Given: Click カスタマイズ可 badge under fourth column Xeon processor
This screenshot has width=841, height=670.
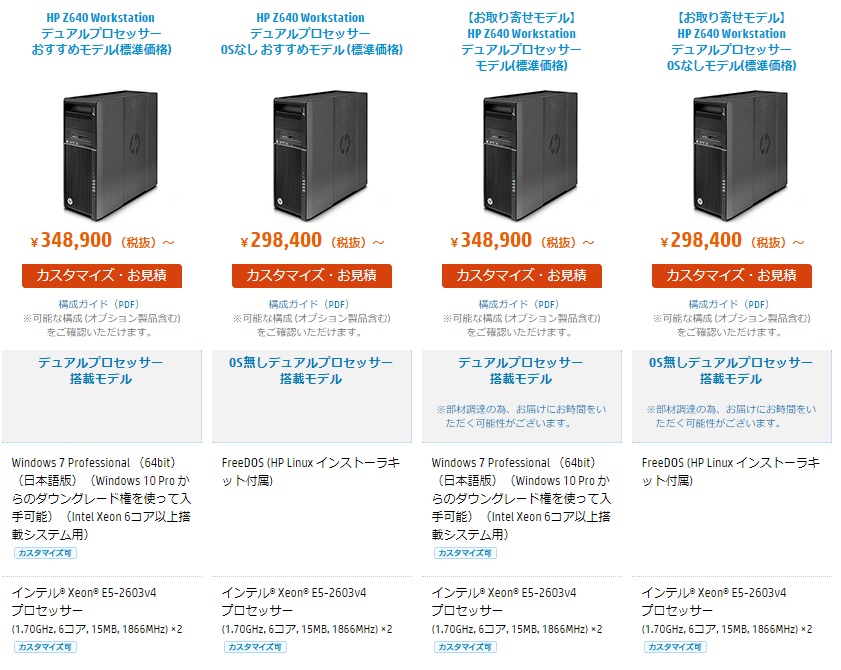Looking at the screenshot, I should pos(675,647).
